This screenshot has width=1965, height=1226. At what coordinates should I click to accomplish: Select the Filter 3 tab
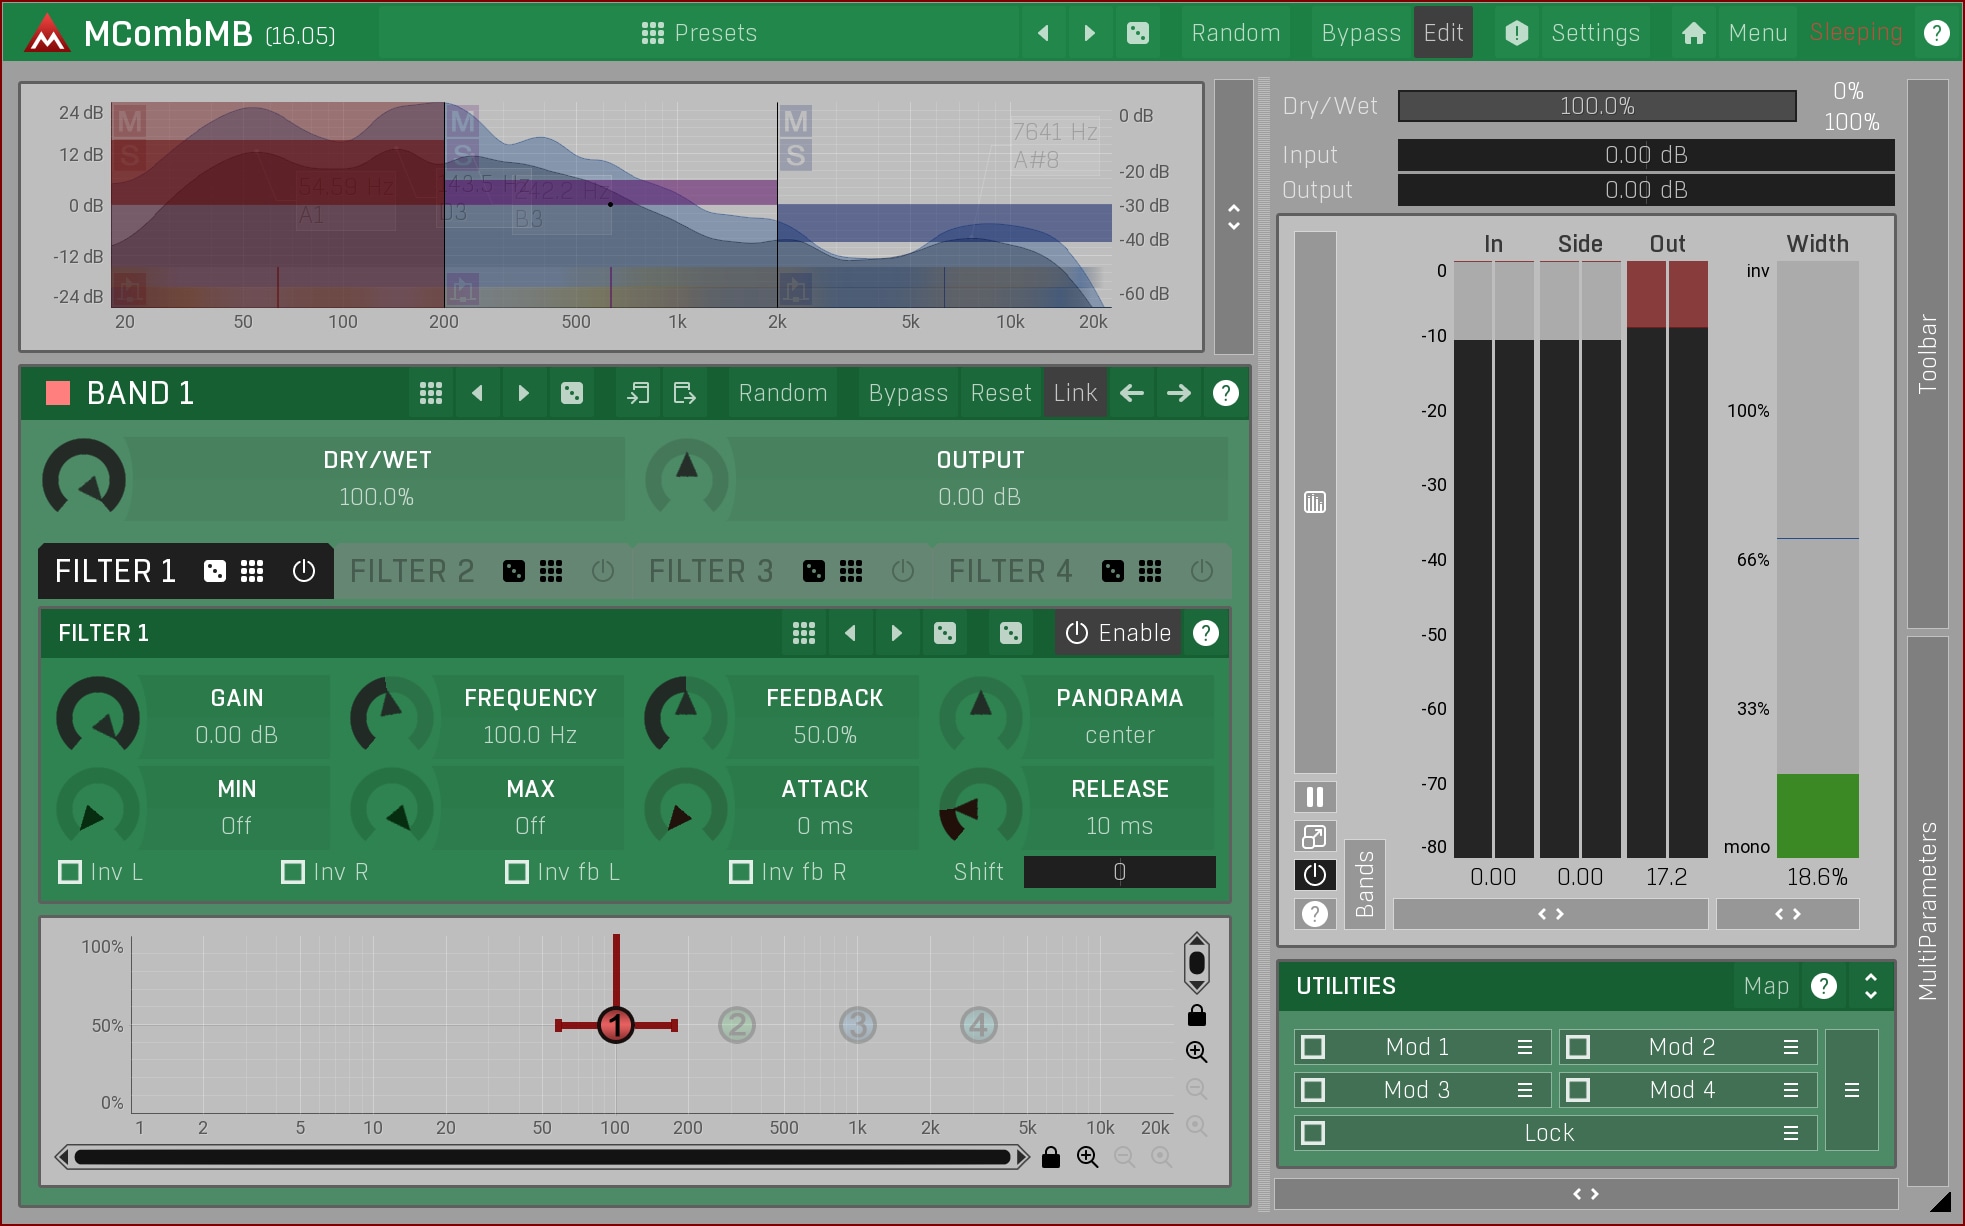pyautogui.click(x=711, y=571)
